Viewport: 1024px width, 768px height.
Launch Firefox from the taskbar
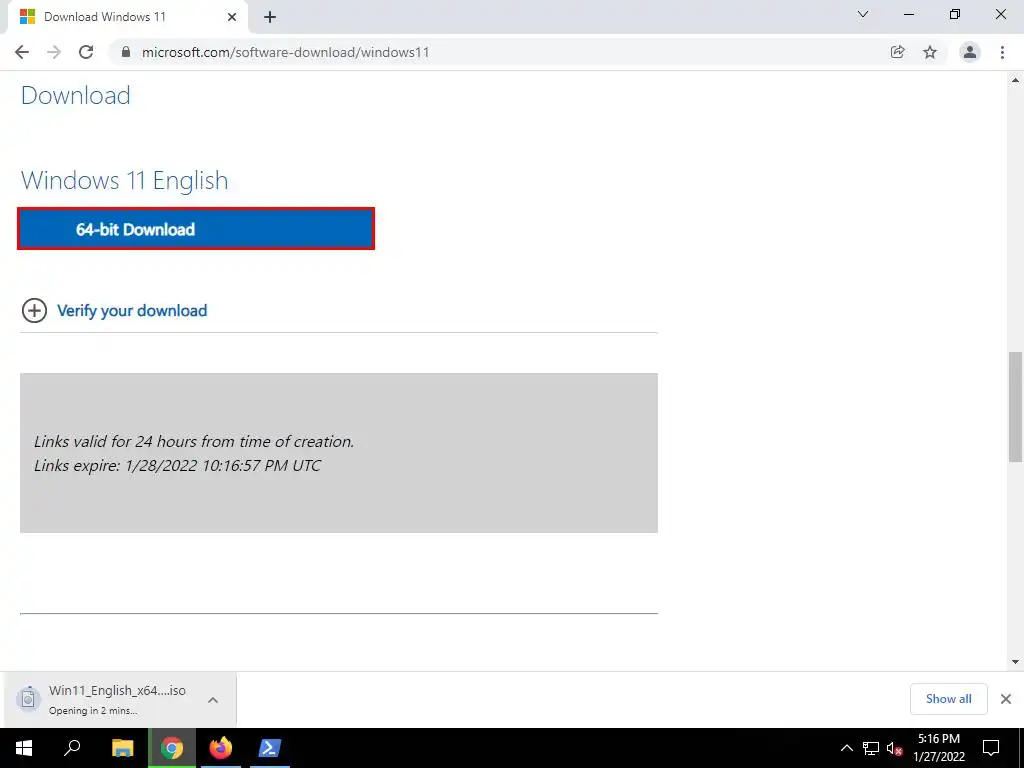221,748
